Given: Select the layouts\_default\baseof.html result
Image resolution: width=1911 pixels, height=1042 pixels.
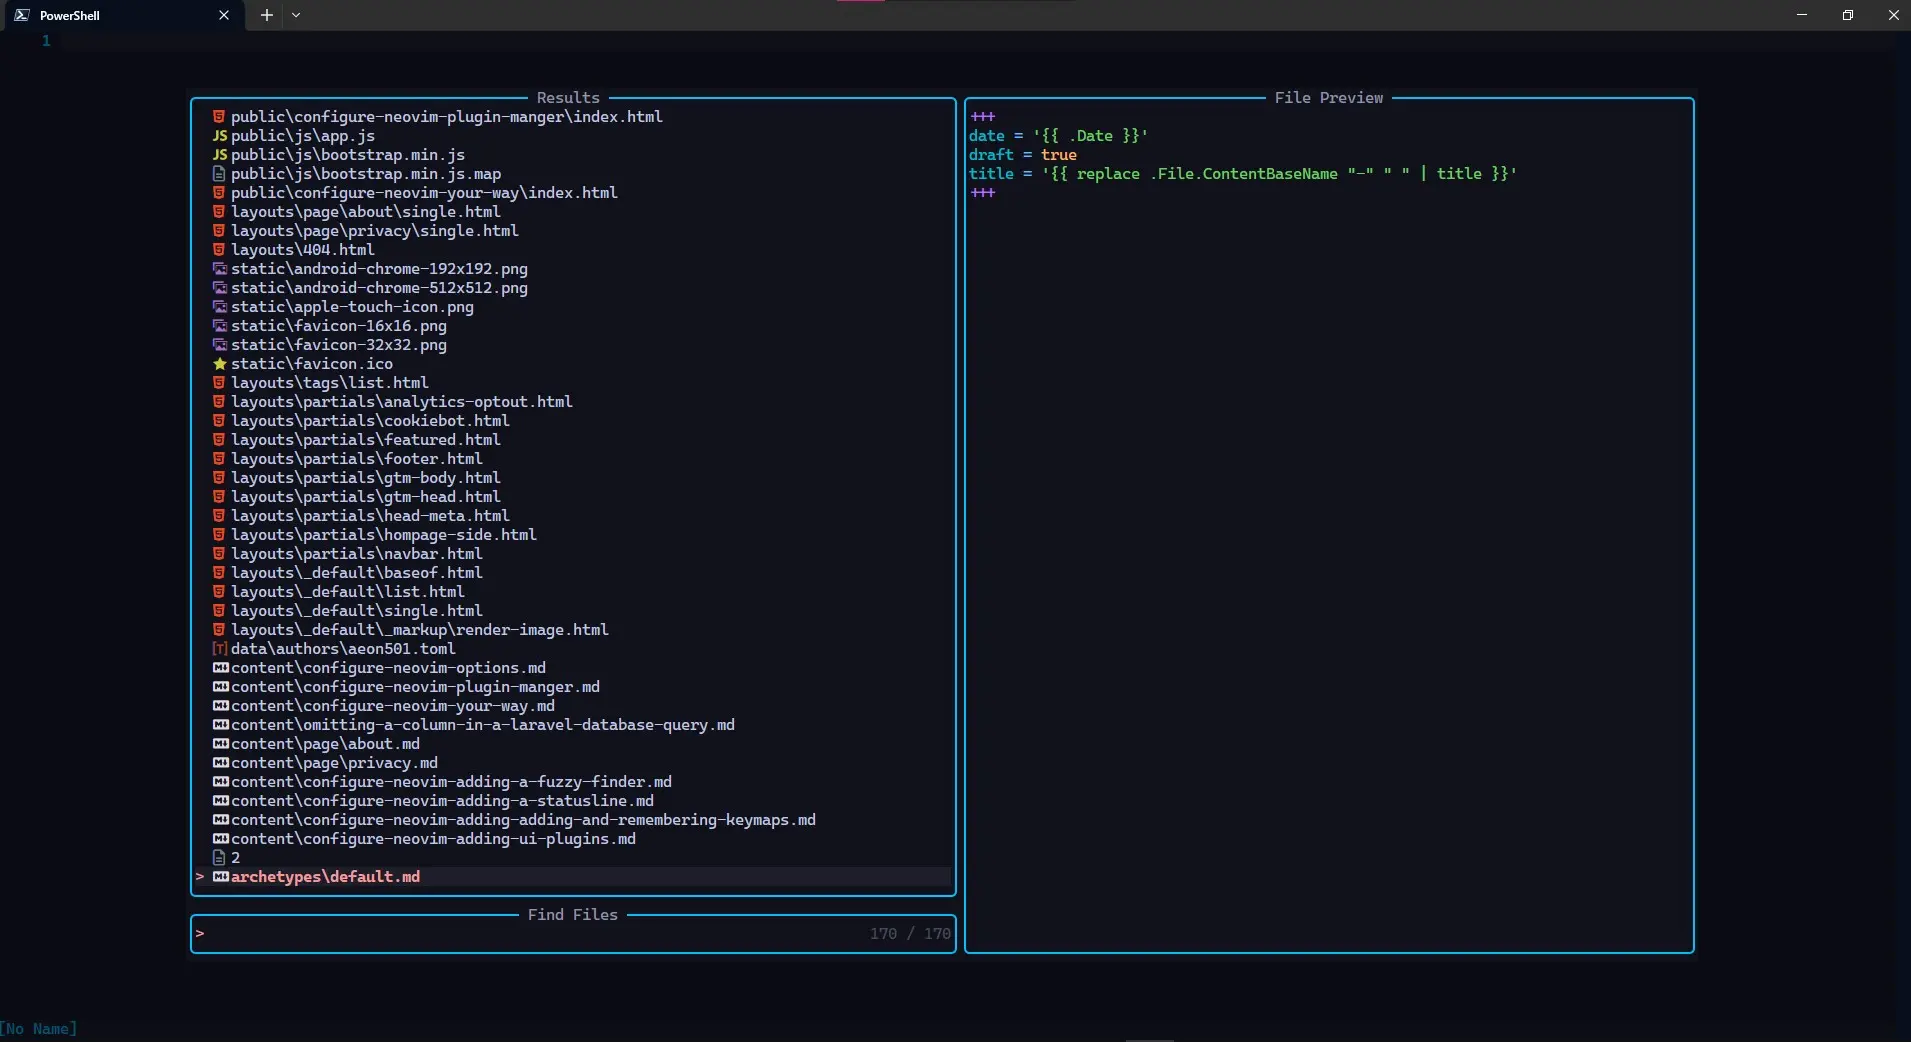Looking at the screenshot, I should [356, 573].
